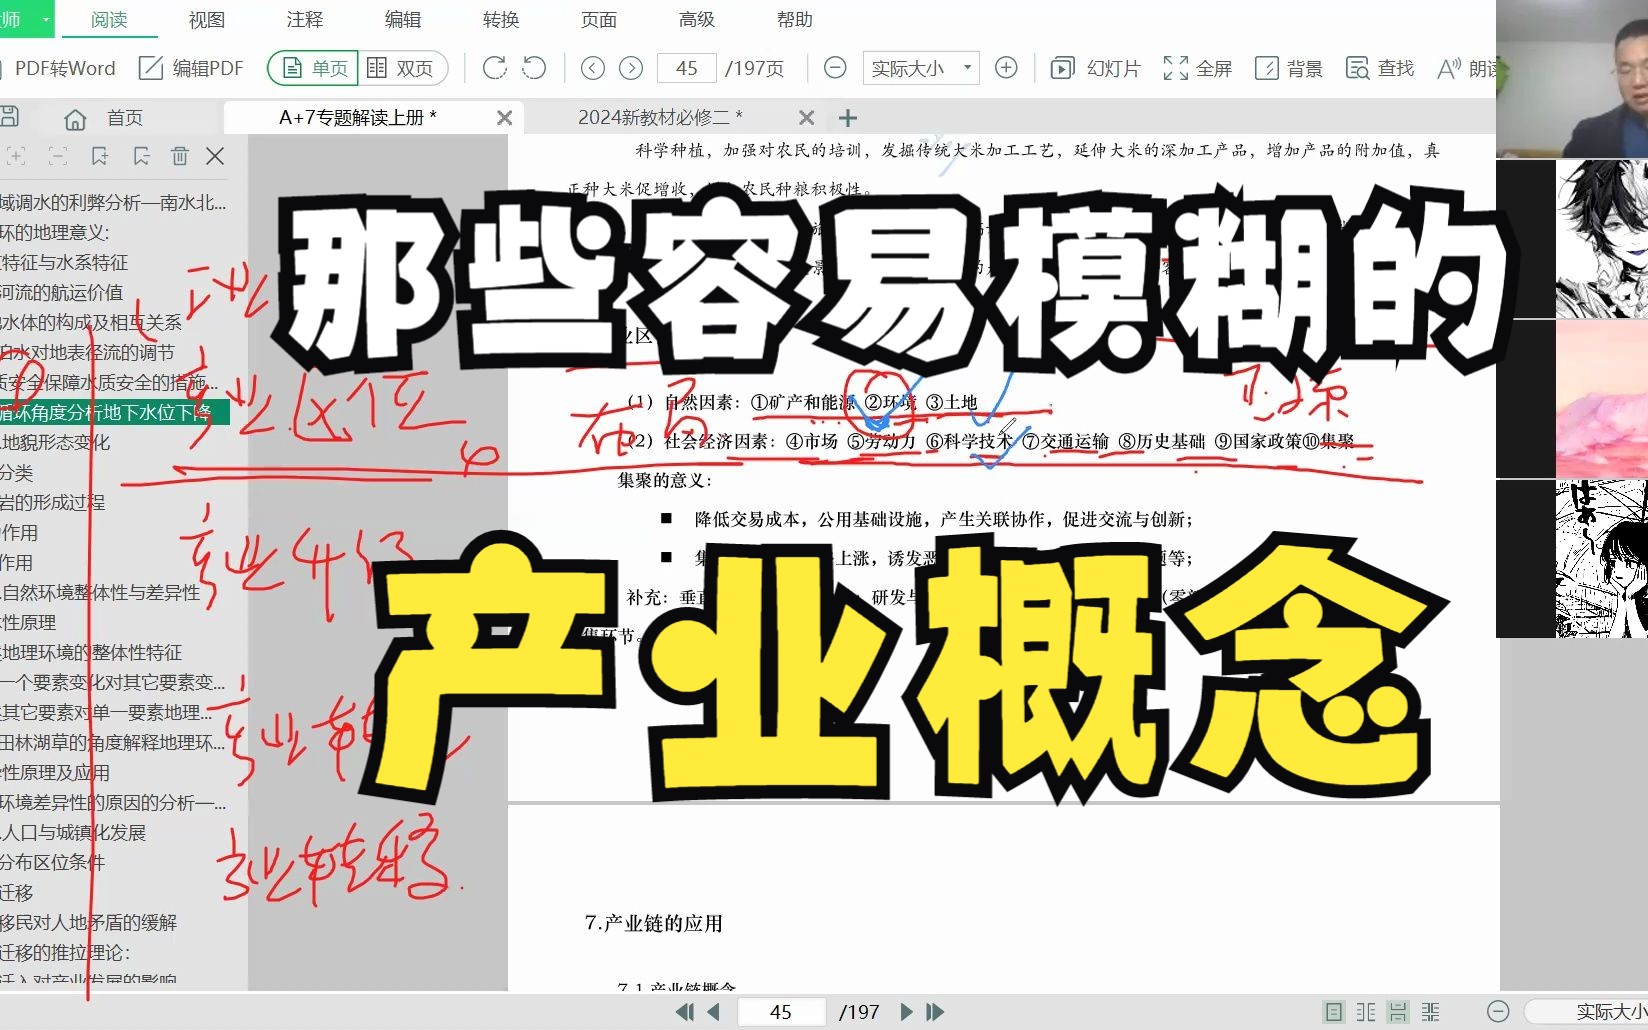Image resolution: width=1648 pixels, height=1030 pixels.
Task: Open a new tab with the plus button
Action: pos(847,117)
